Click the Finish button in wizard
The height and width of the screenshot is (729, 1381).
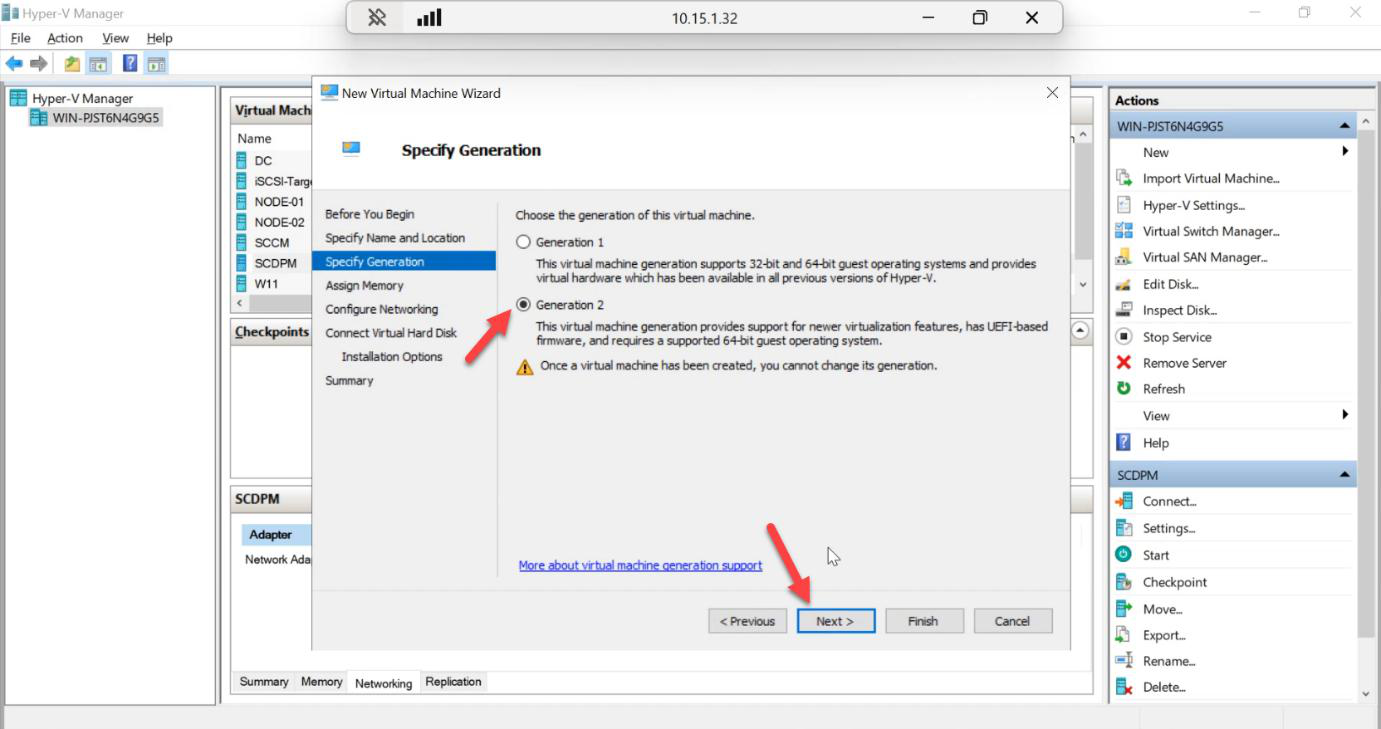point(924,621)
